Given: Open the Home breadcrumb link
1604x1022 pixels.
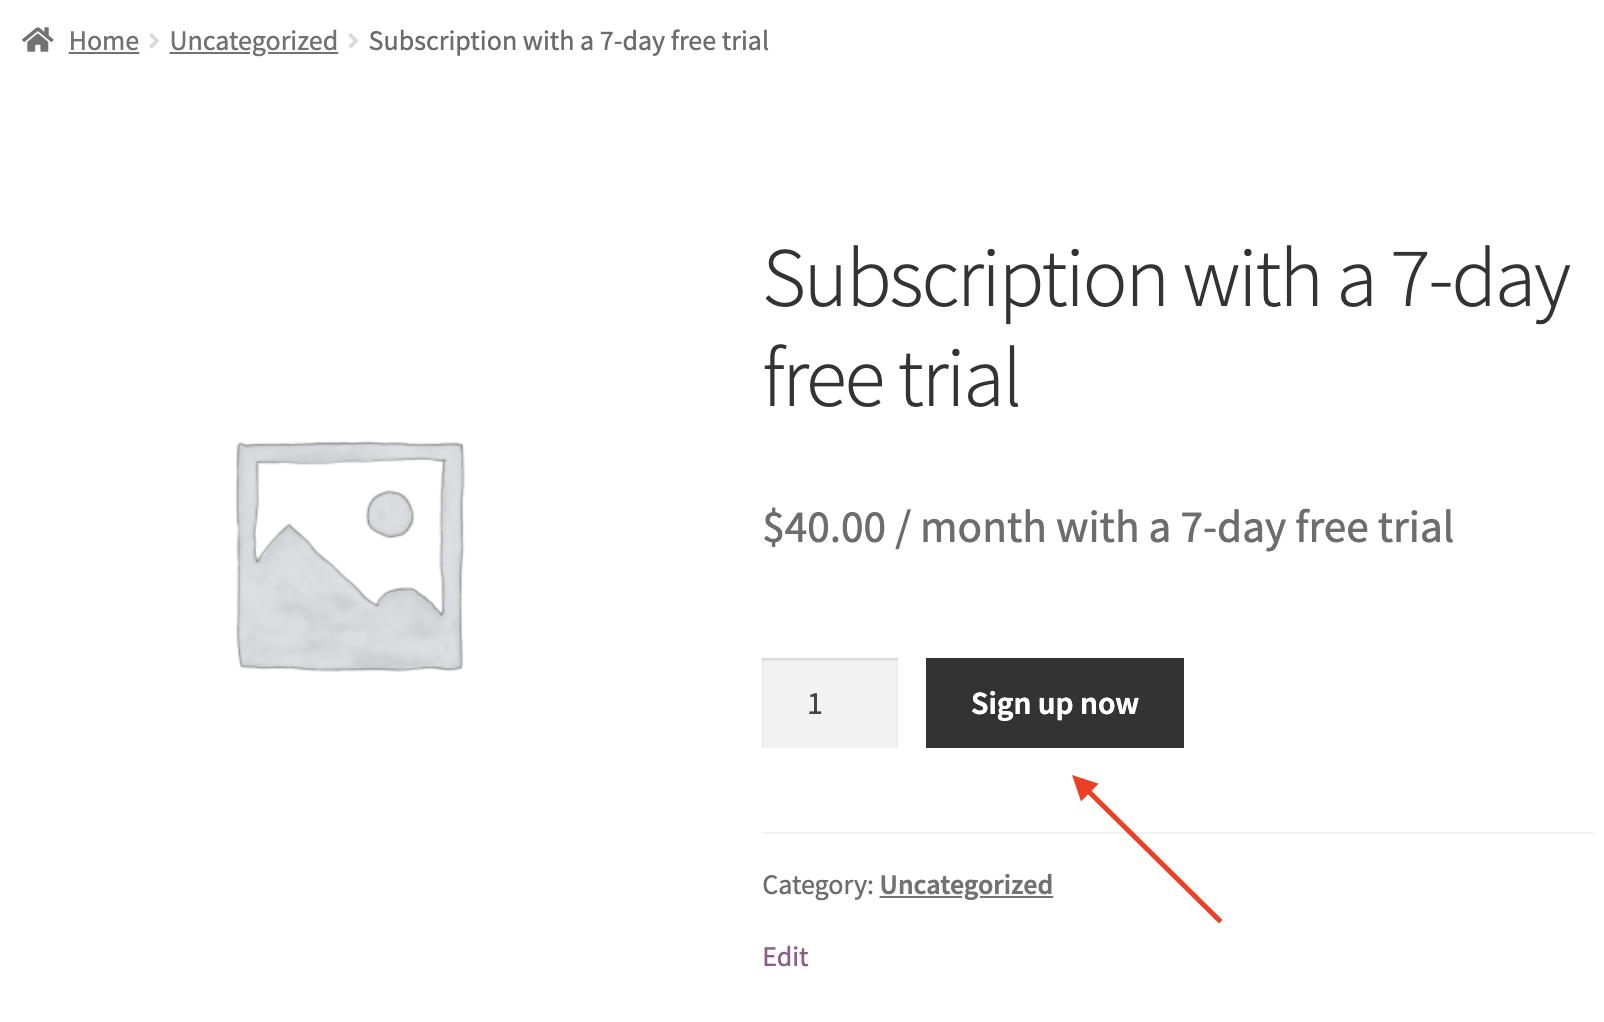Looking at the screenshot, I should (104, 41).
